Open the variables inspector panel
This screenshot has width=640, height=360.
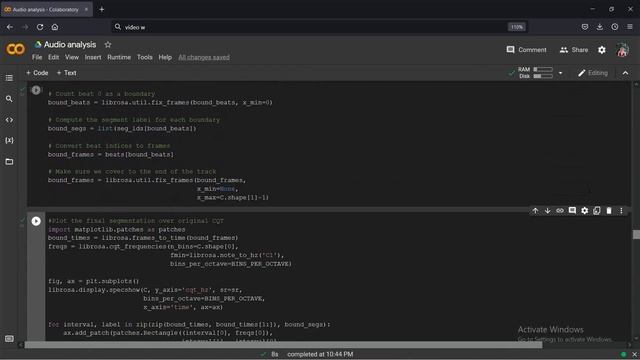point(9,140)
